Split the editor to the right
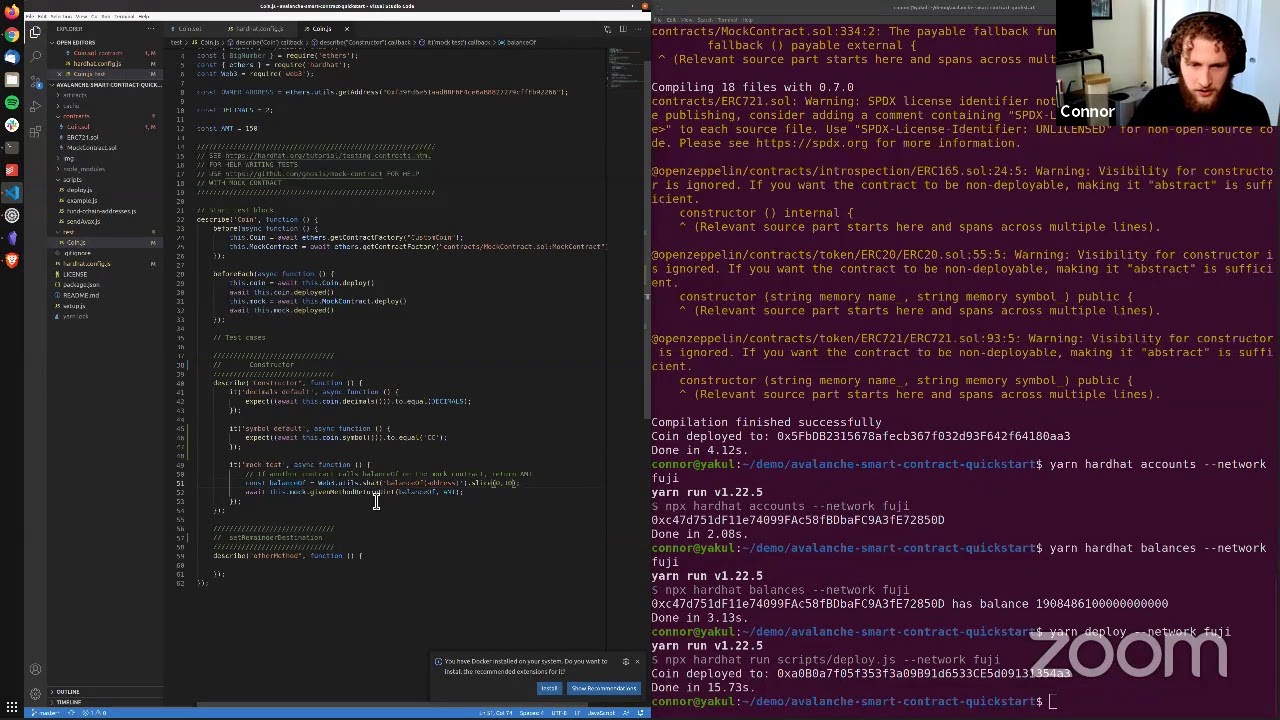This screenshot has height=720, width=1280. click(x=622, y=29)
